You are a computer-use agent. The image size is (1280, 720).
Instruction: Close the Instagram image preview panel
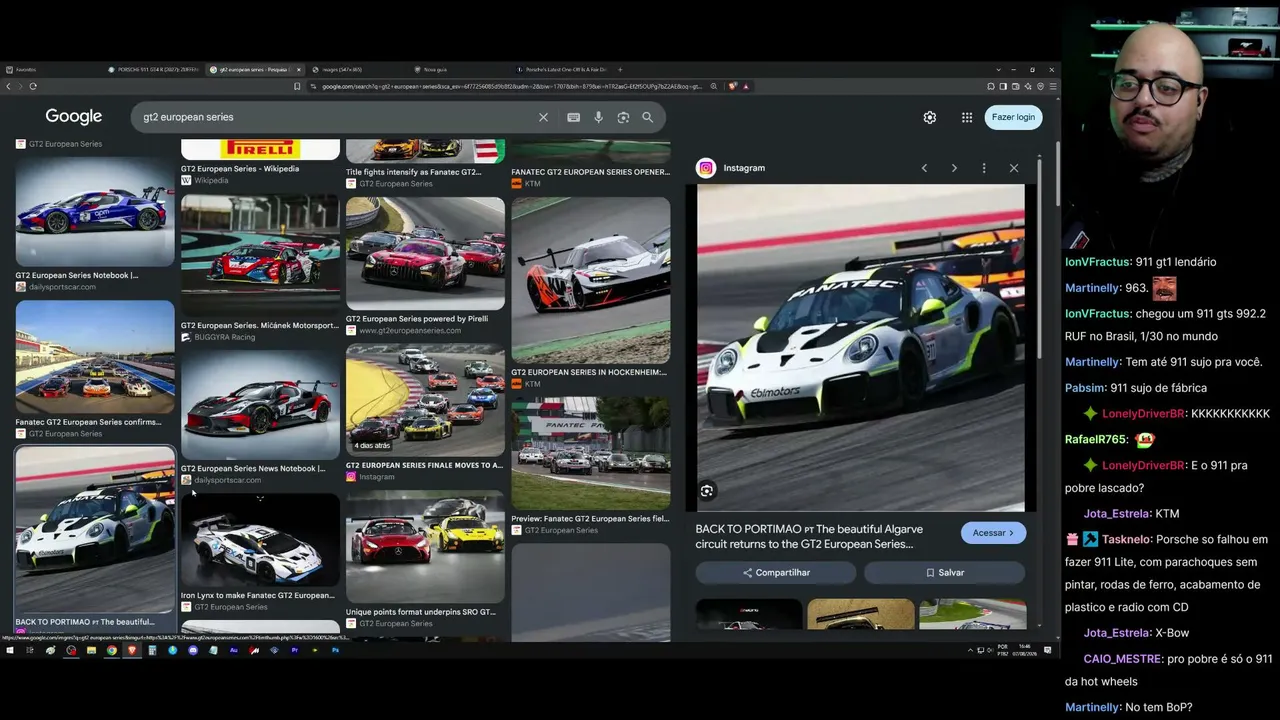[x=1014, y=168]
